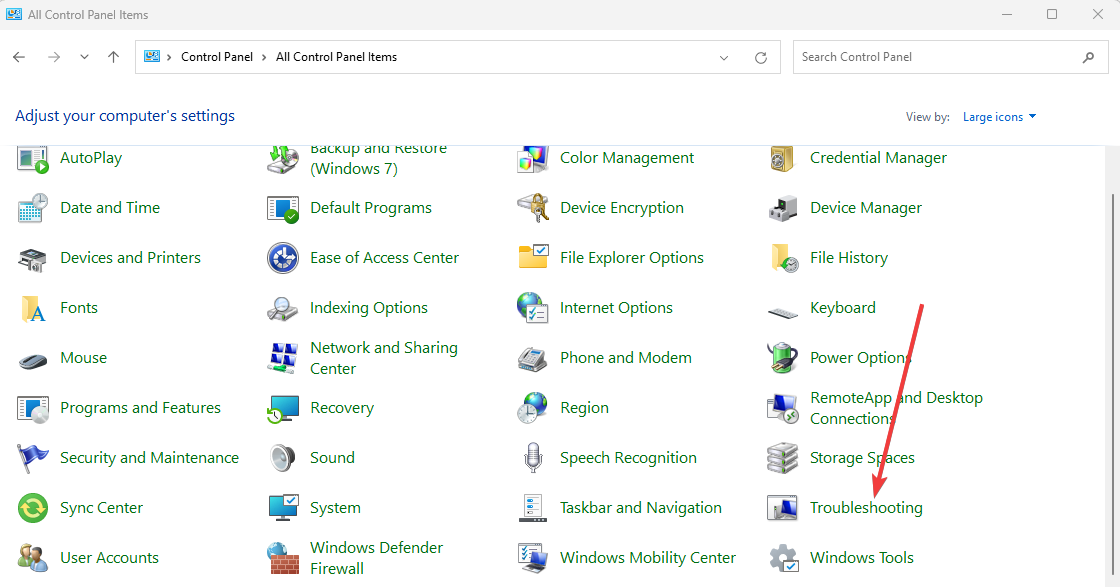Image resolution: width=1120 pixels, height=587 pixels.
Task: Open the Storage Spaces icon
Action: [783, 458]
